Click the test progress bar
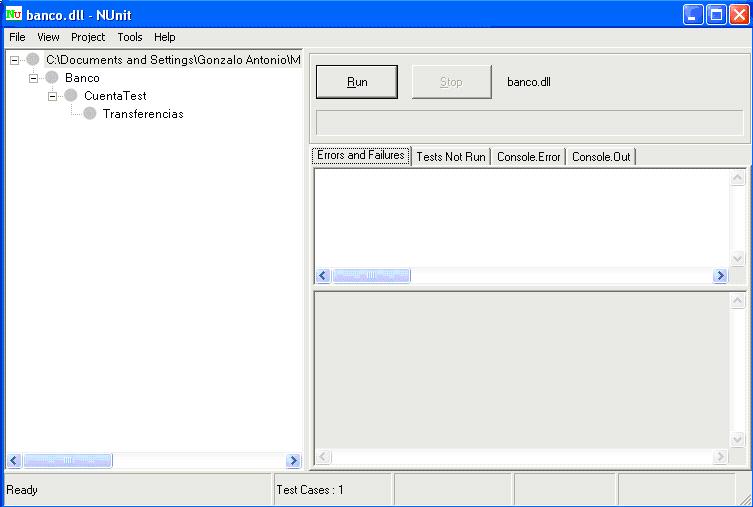 [529, 122]
